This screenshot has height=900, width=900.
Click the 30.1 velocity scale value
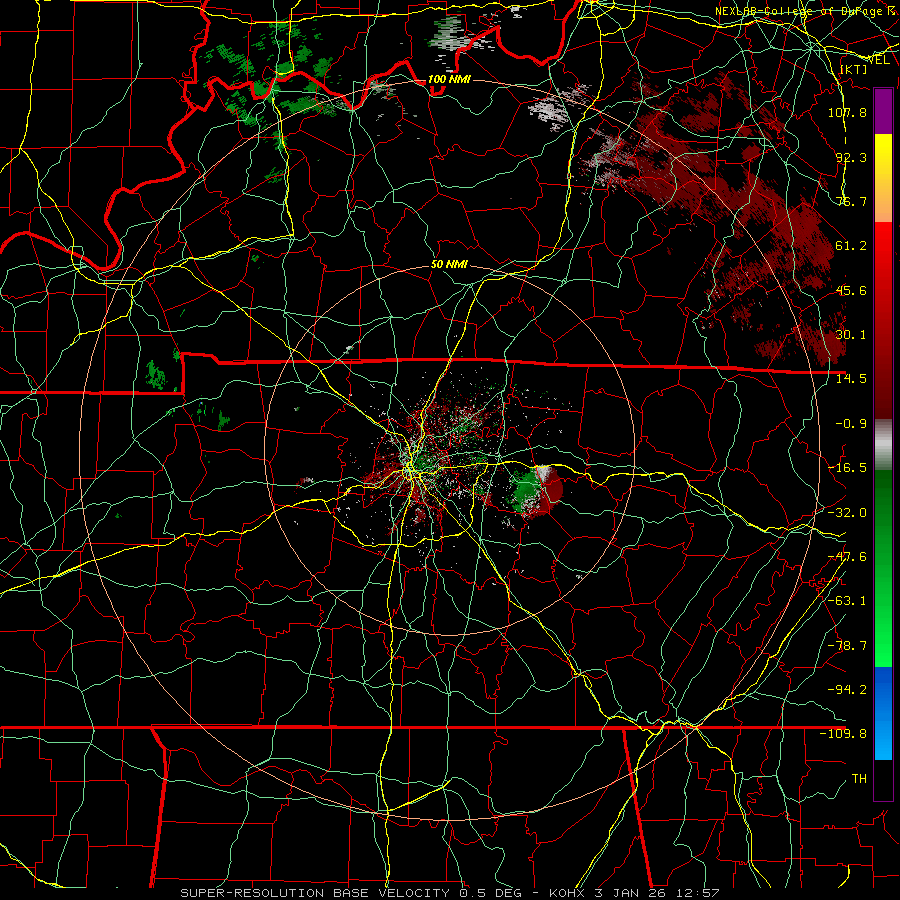click(852, 335)
